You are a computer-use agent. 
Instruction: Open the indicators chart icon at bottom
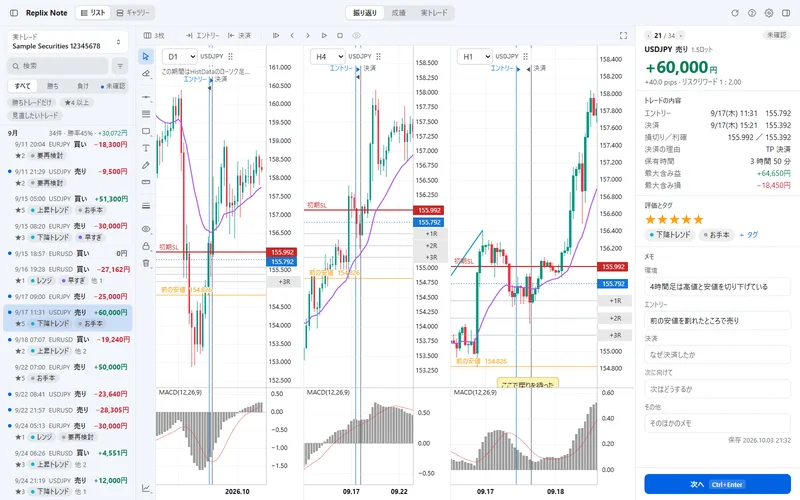[x=146, y=488]
